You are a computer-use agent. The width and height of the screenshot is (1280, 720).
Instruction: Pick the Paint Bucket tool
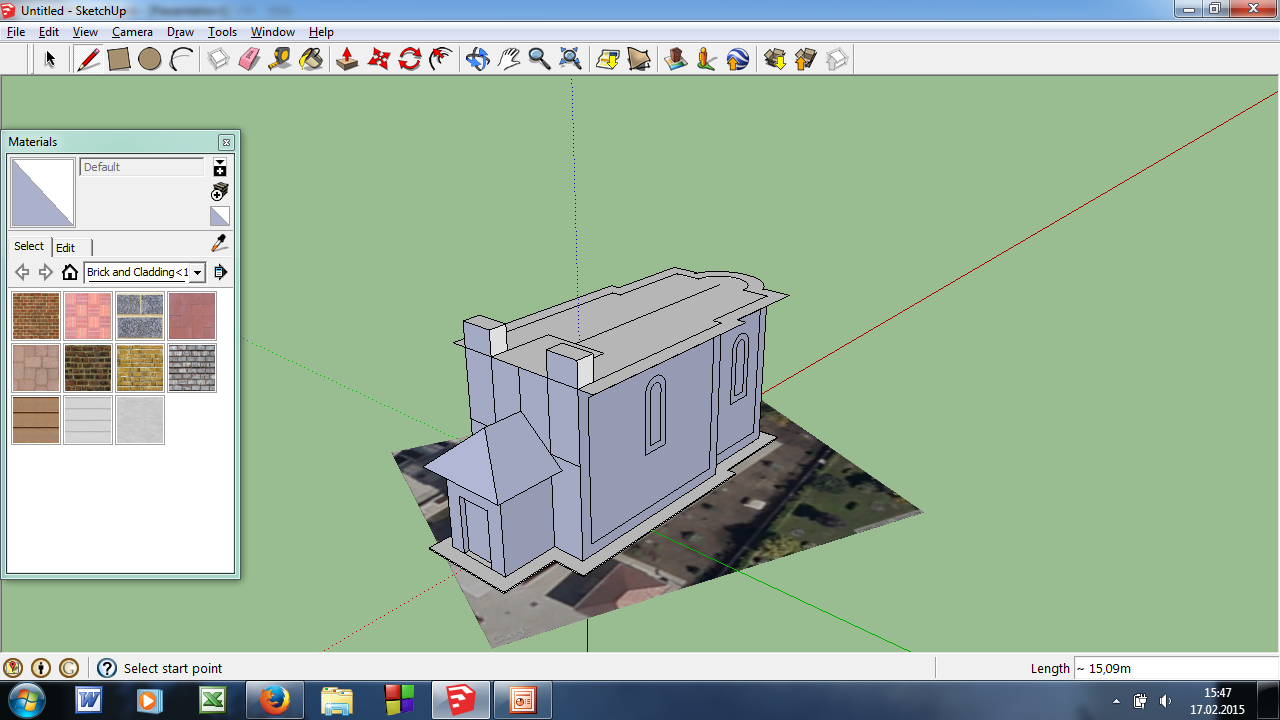pyautogui.click(x=311, y=60)
